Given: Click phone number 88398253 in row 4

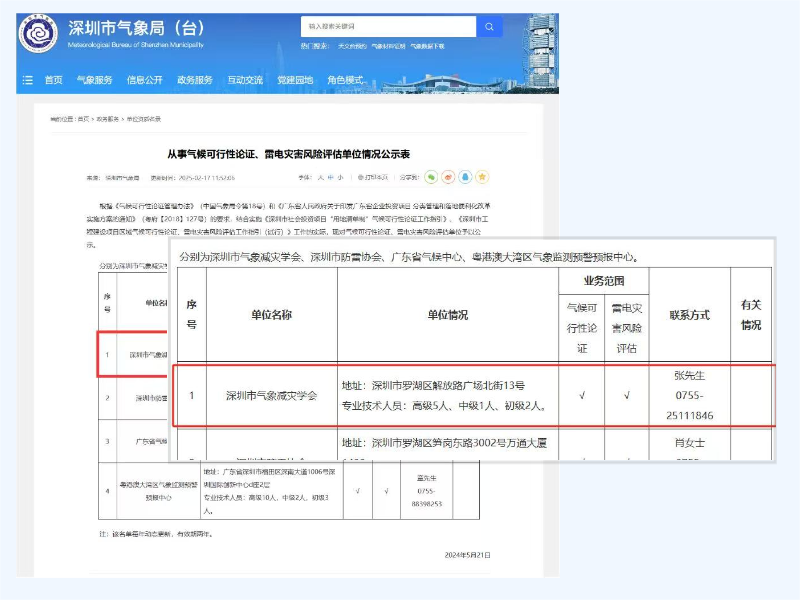Looking at the screenshot, I should tap(427, 504).
